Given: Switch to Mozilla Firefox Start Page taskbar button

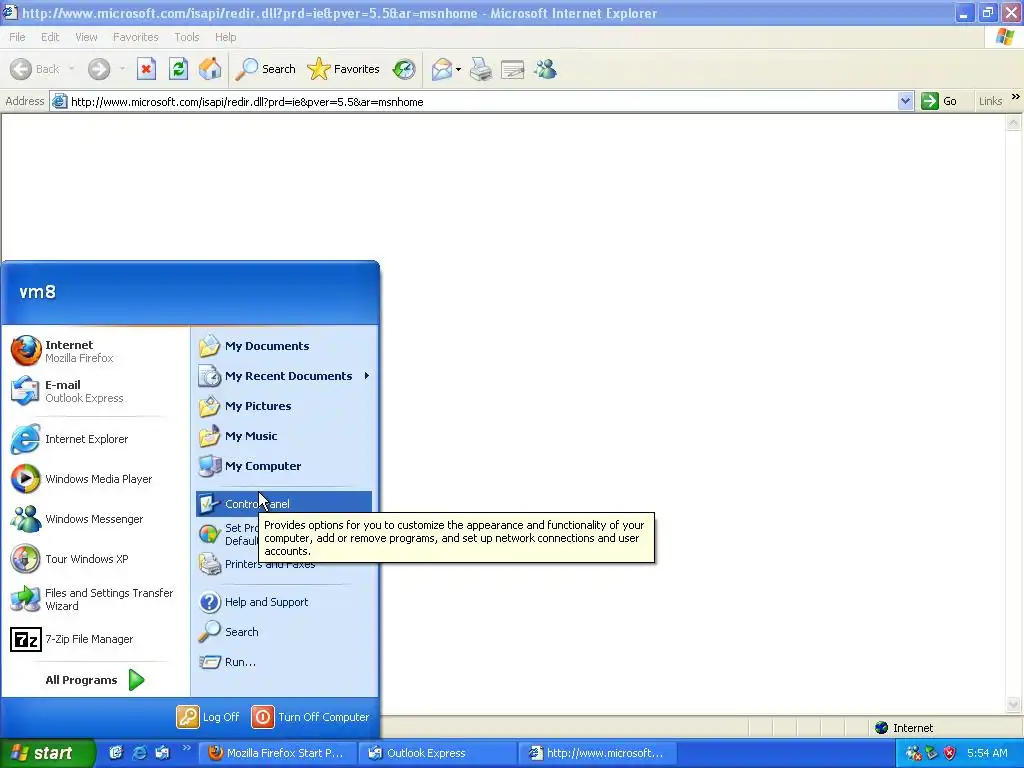Looking at the screenshot, I should (x=277, y=753).
